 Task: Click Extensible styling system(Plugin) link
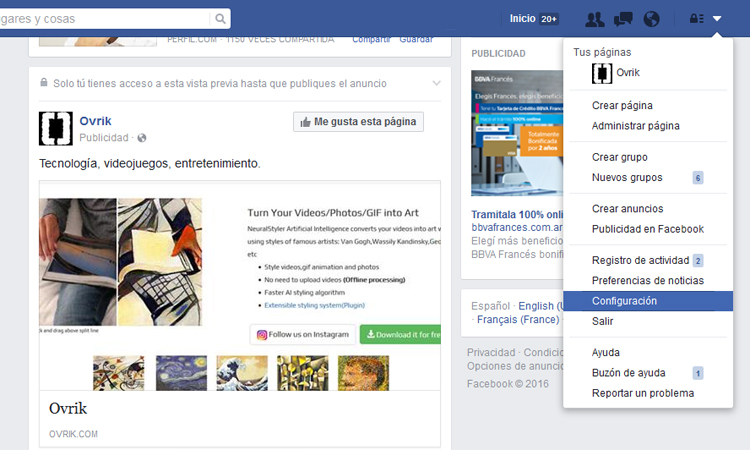click(x=314, y=305)
